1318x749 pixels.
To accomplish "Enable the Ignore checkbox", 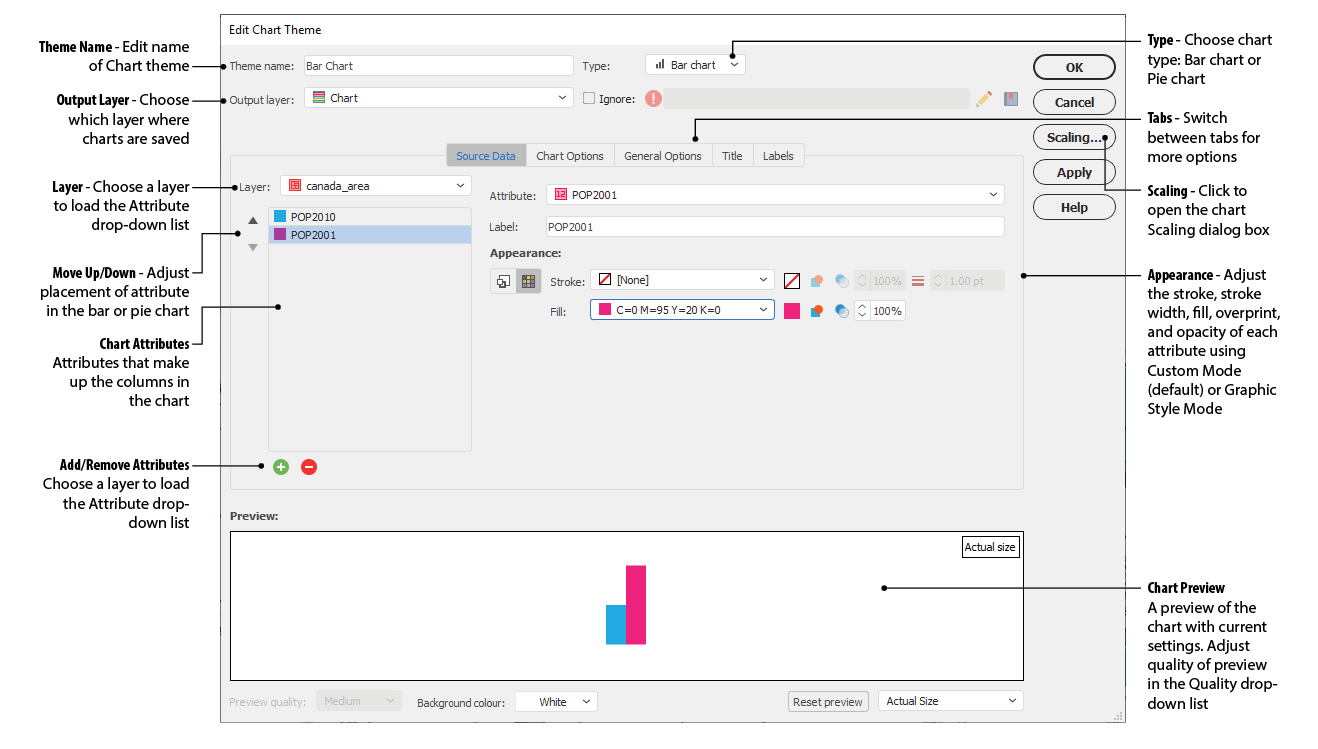I will (x=589, y=99).
